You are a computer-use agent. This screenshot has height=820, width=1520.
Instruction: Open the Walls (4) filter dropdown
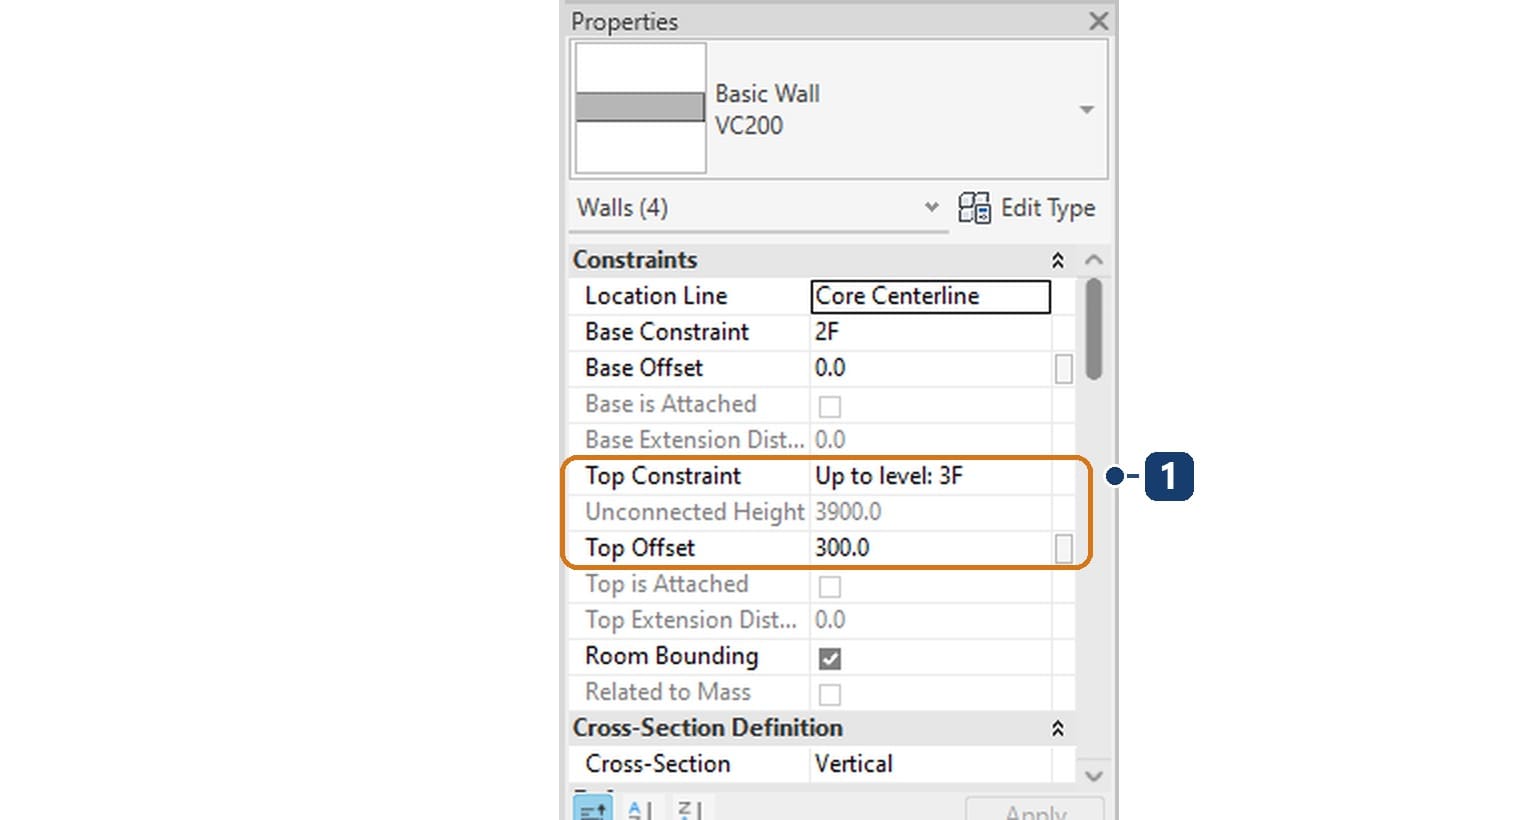pyautogui.click(x=931, y=207)
